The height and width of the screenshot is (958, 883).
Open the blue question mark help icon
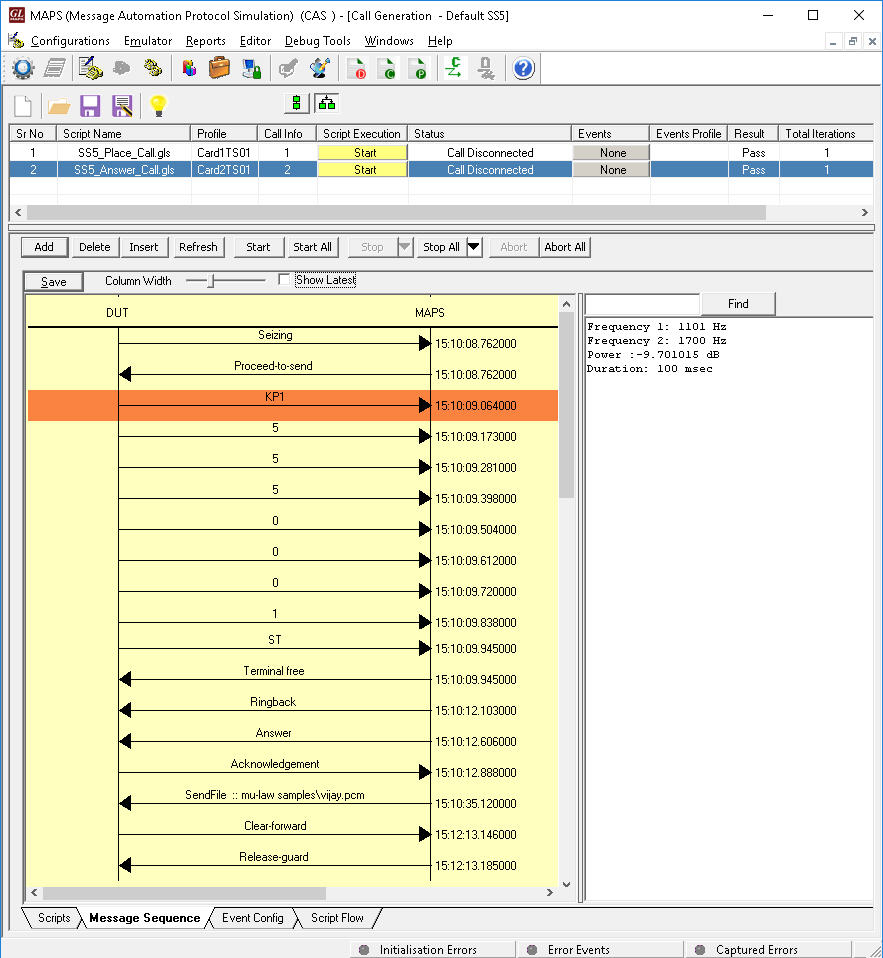[524, 68]
